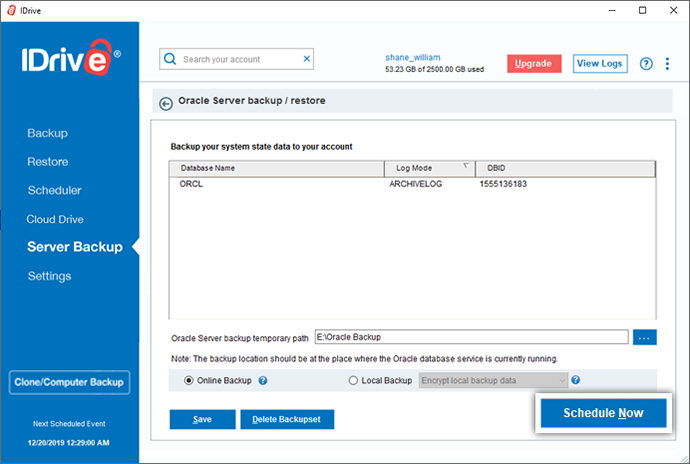
Task: Open the three-dot more options menu
Action: point(667,64)
